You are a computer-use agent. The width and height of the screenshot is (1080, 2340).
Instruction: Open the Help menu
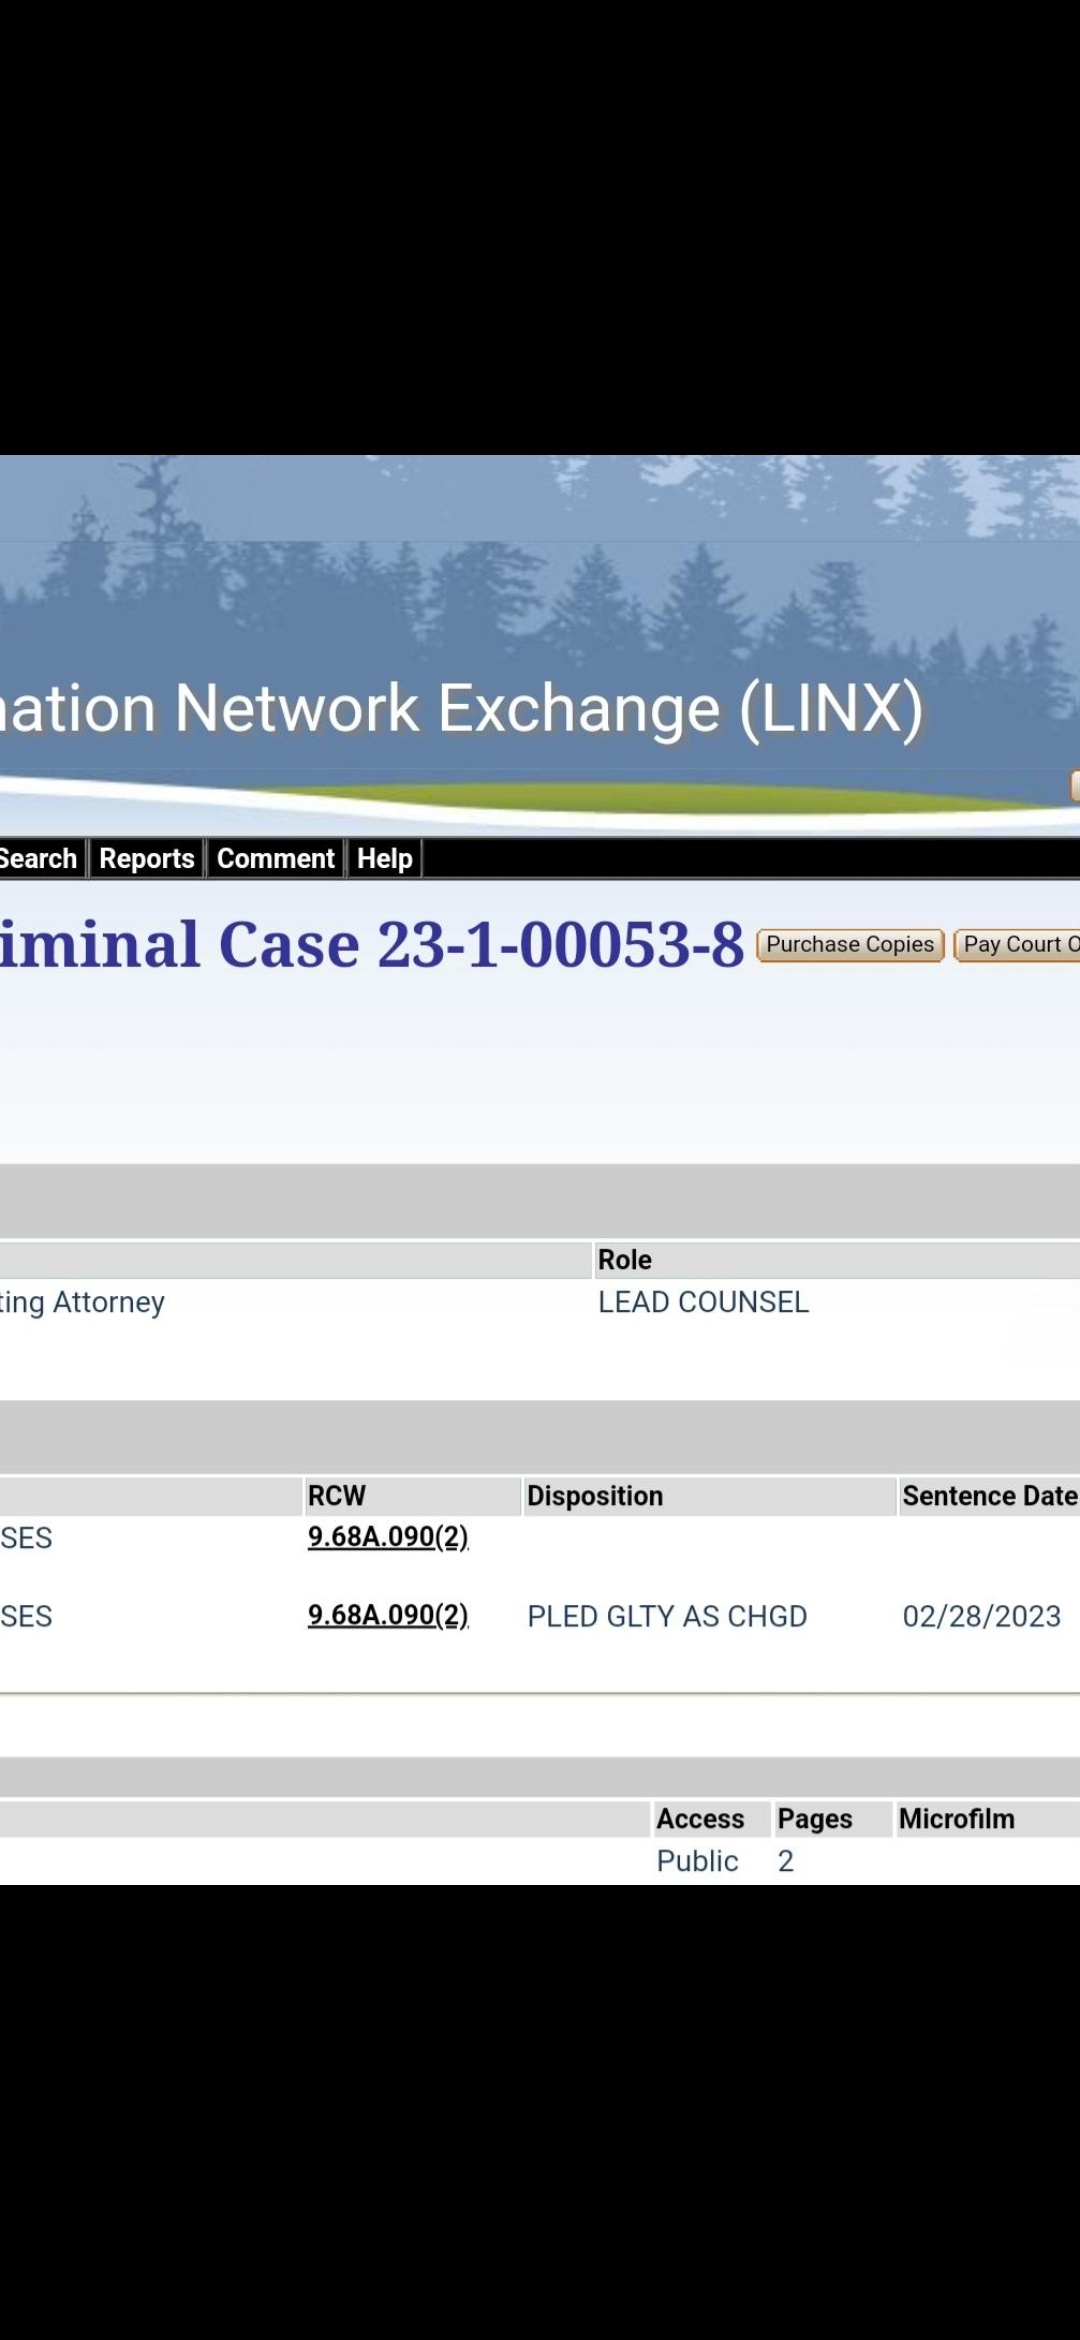click(x=385, y=858)
